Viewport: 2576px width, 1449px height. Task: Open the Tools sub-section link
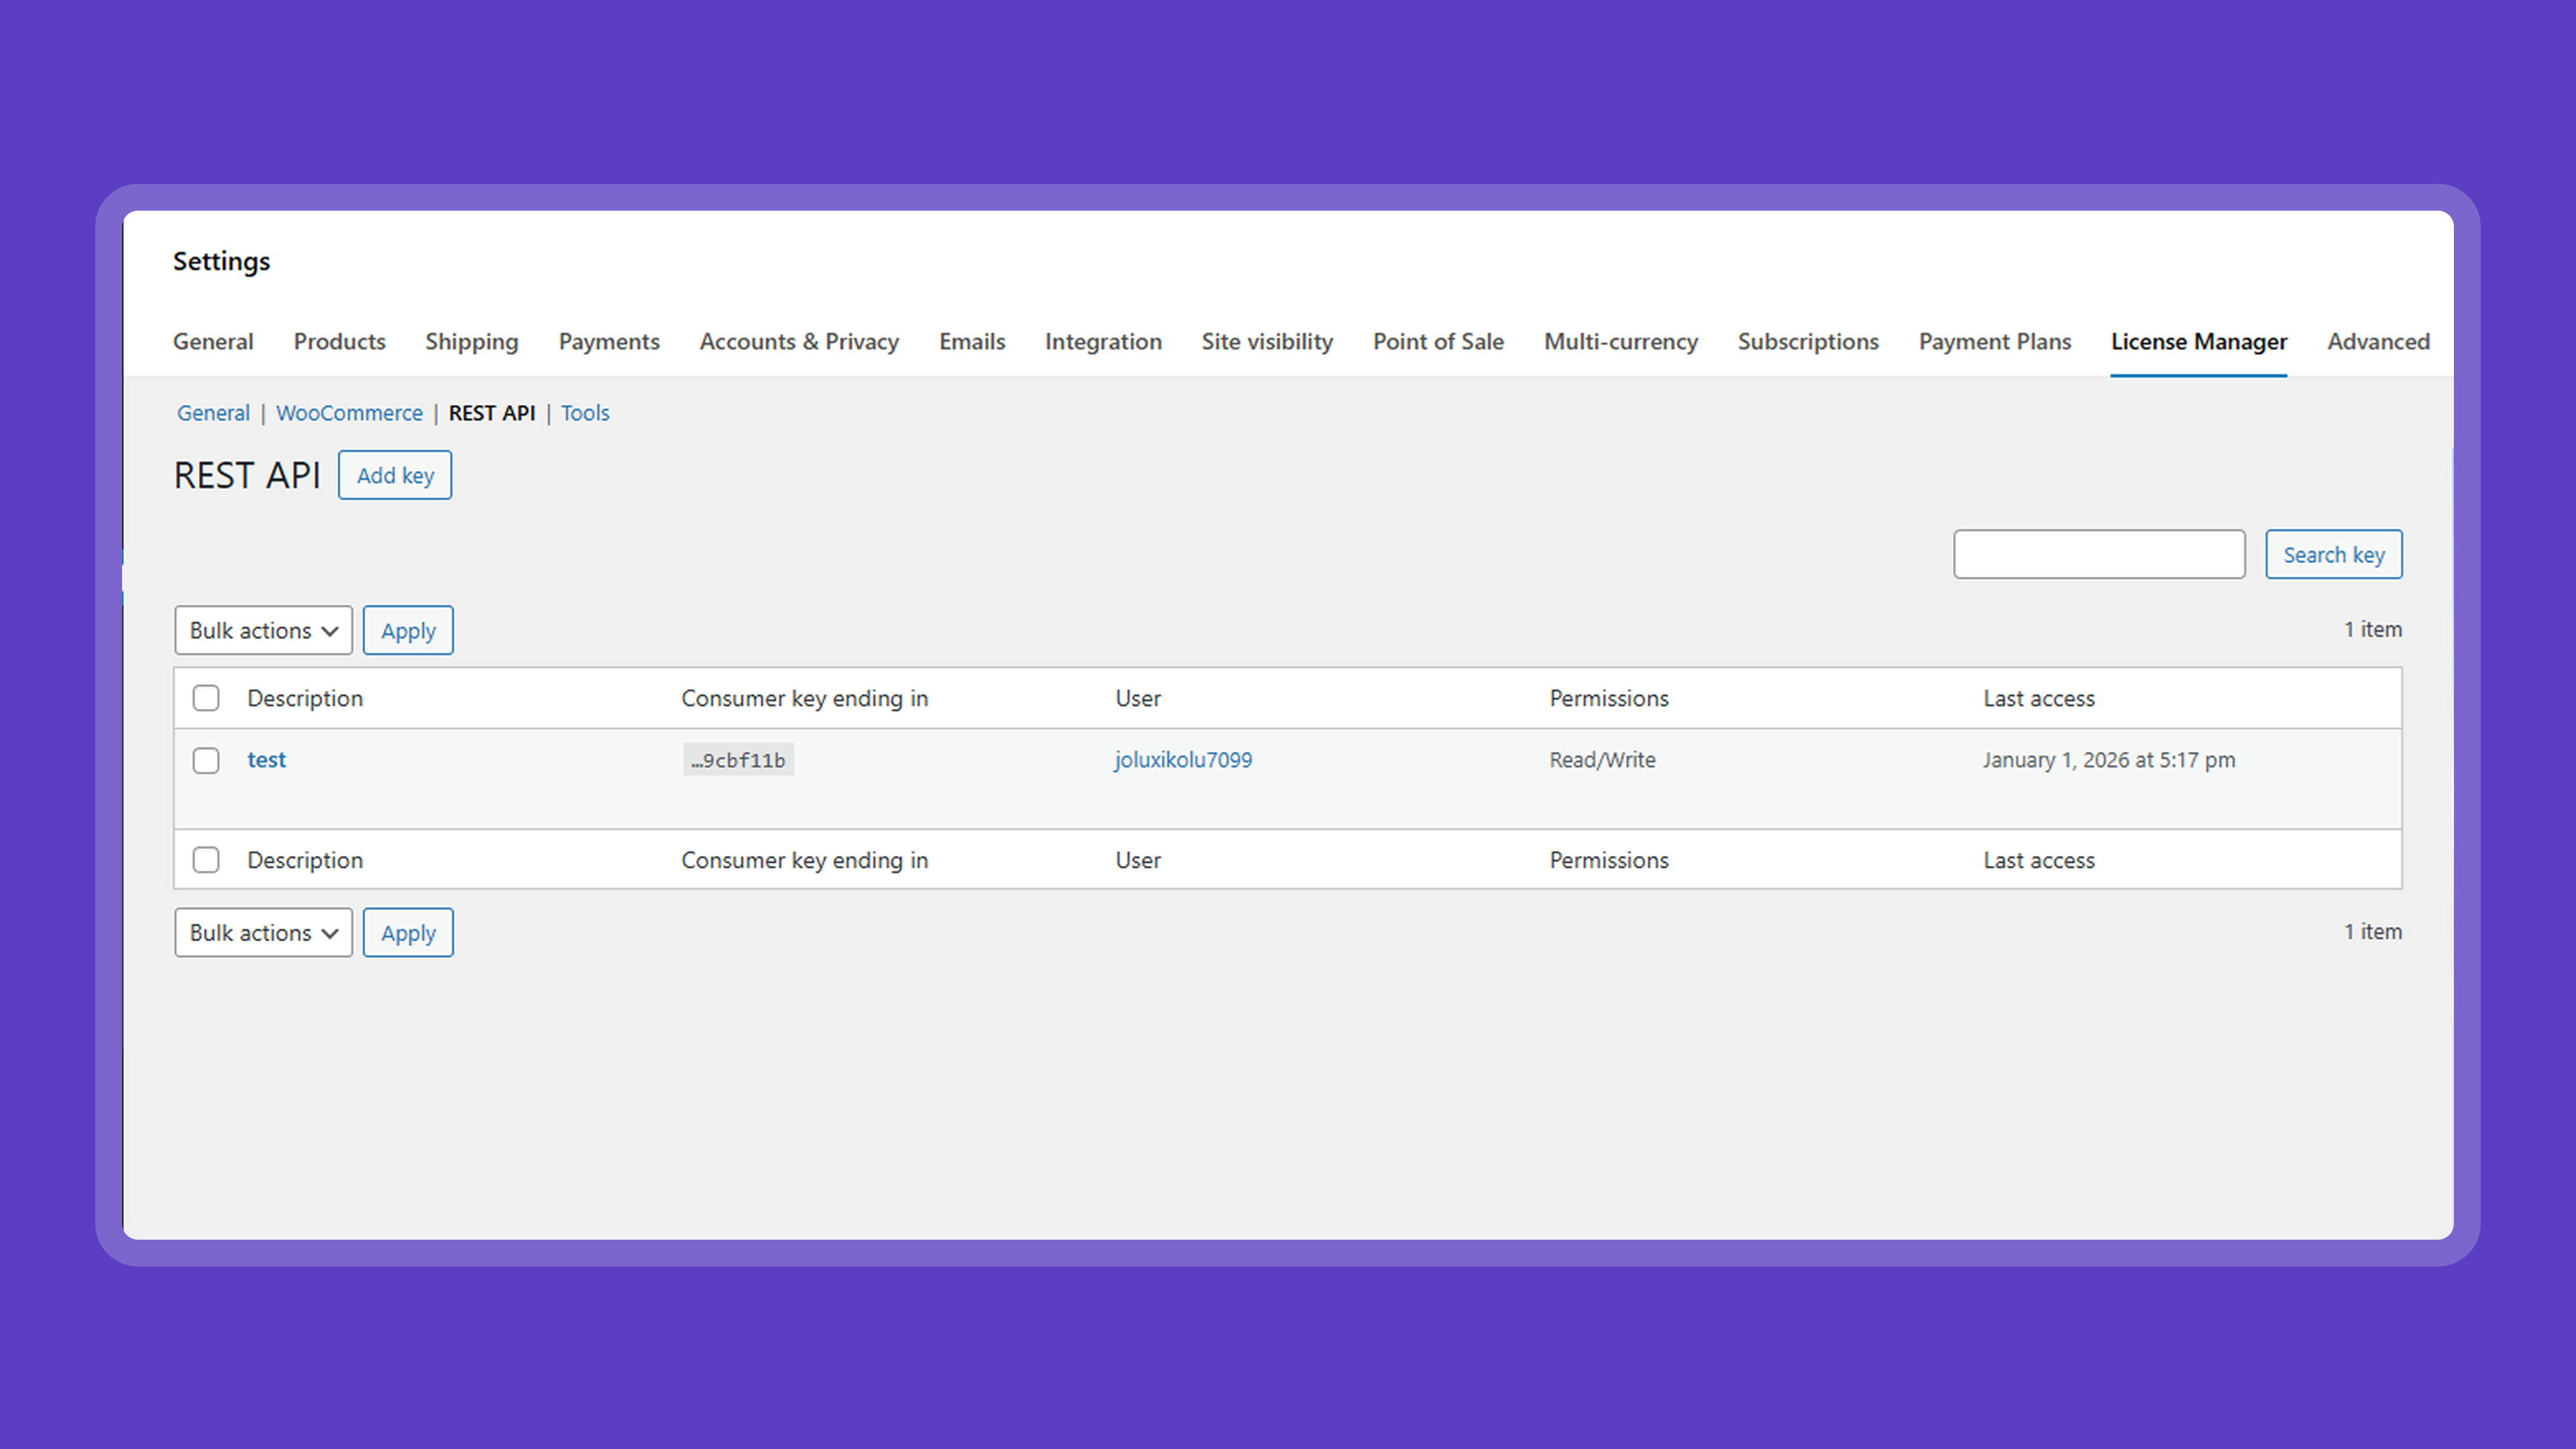pyautogui.click(x=584, y=413)
